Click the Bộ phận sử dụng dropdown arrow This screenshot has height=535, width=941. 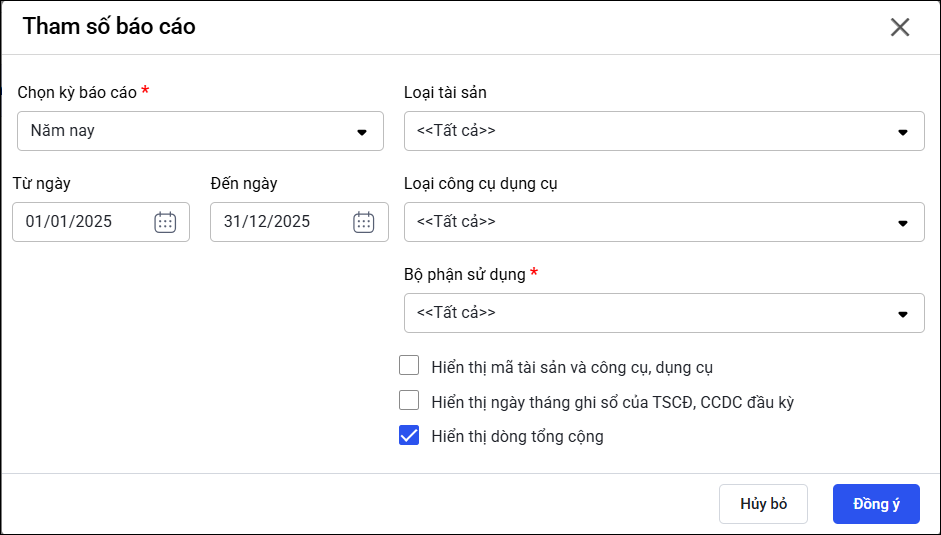click(902, 314)
